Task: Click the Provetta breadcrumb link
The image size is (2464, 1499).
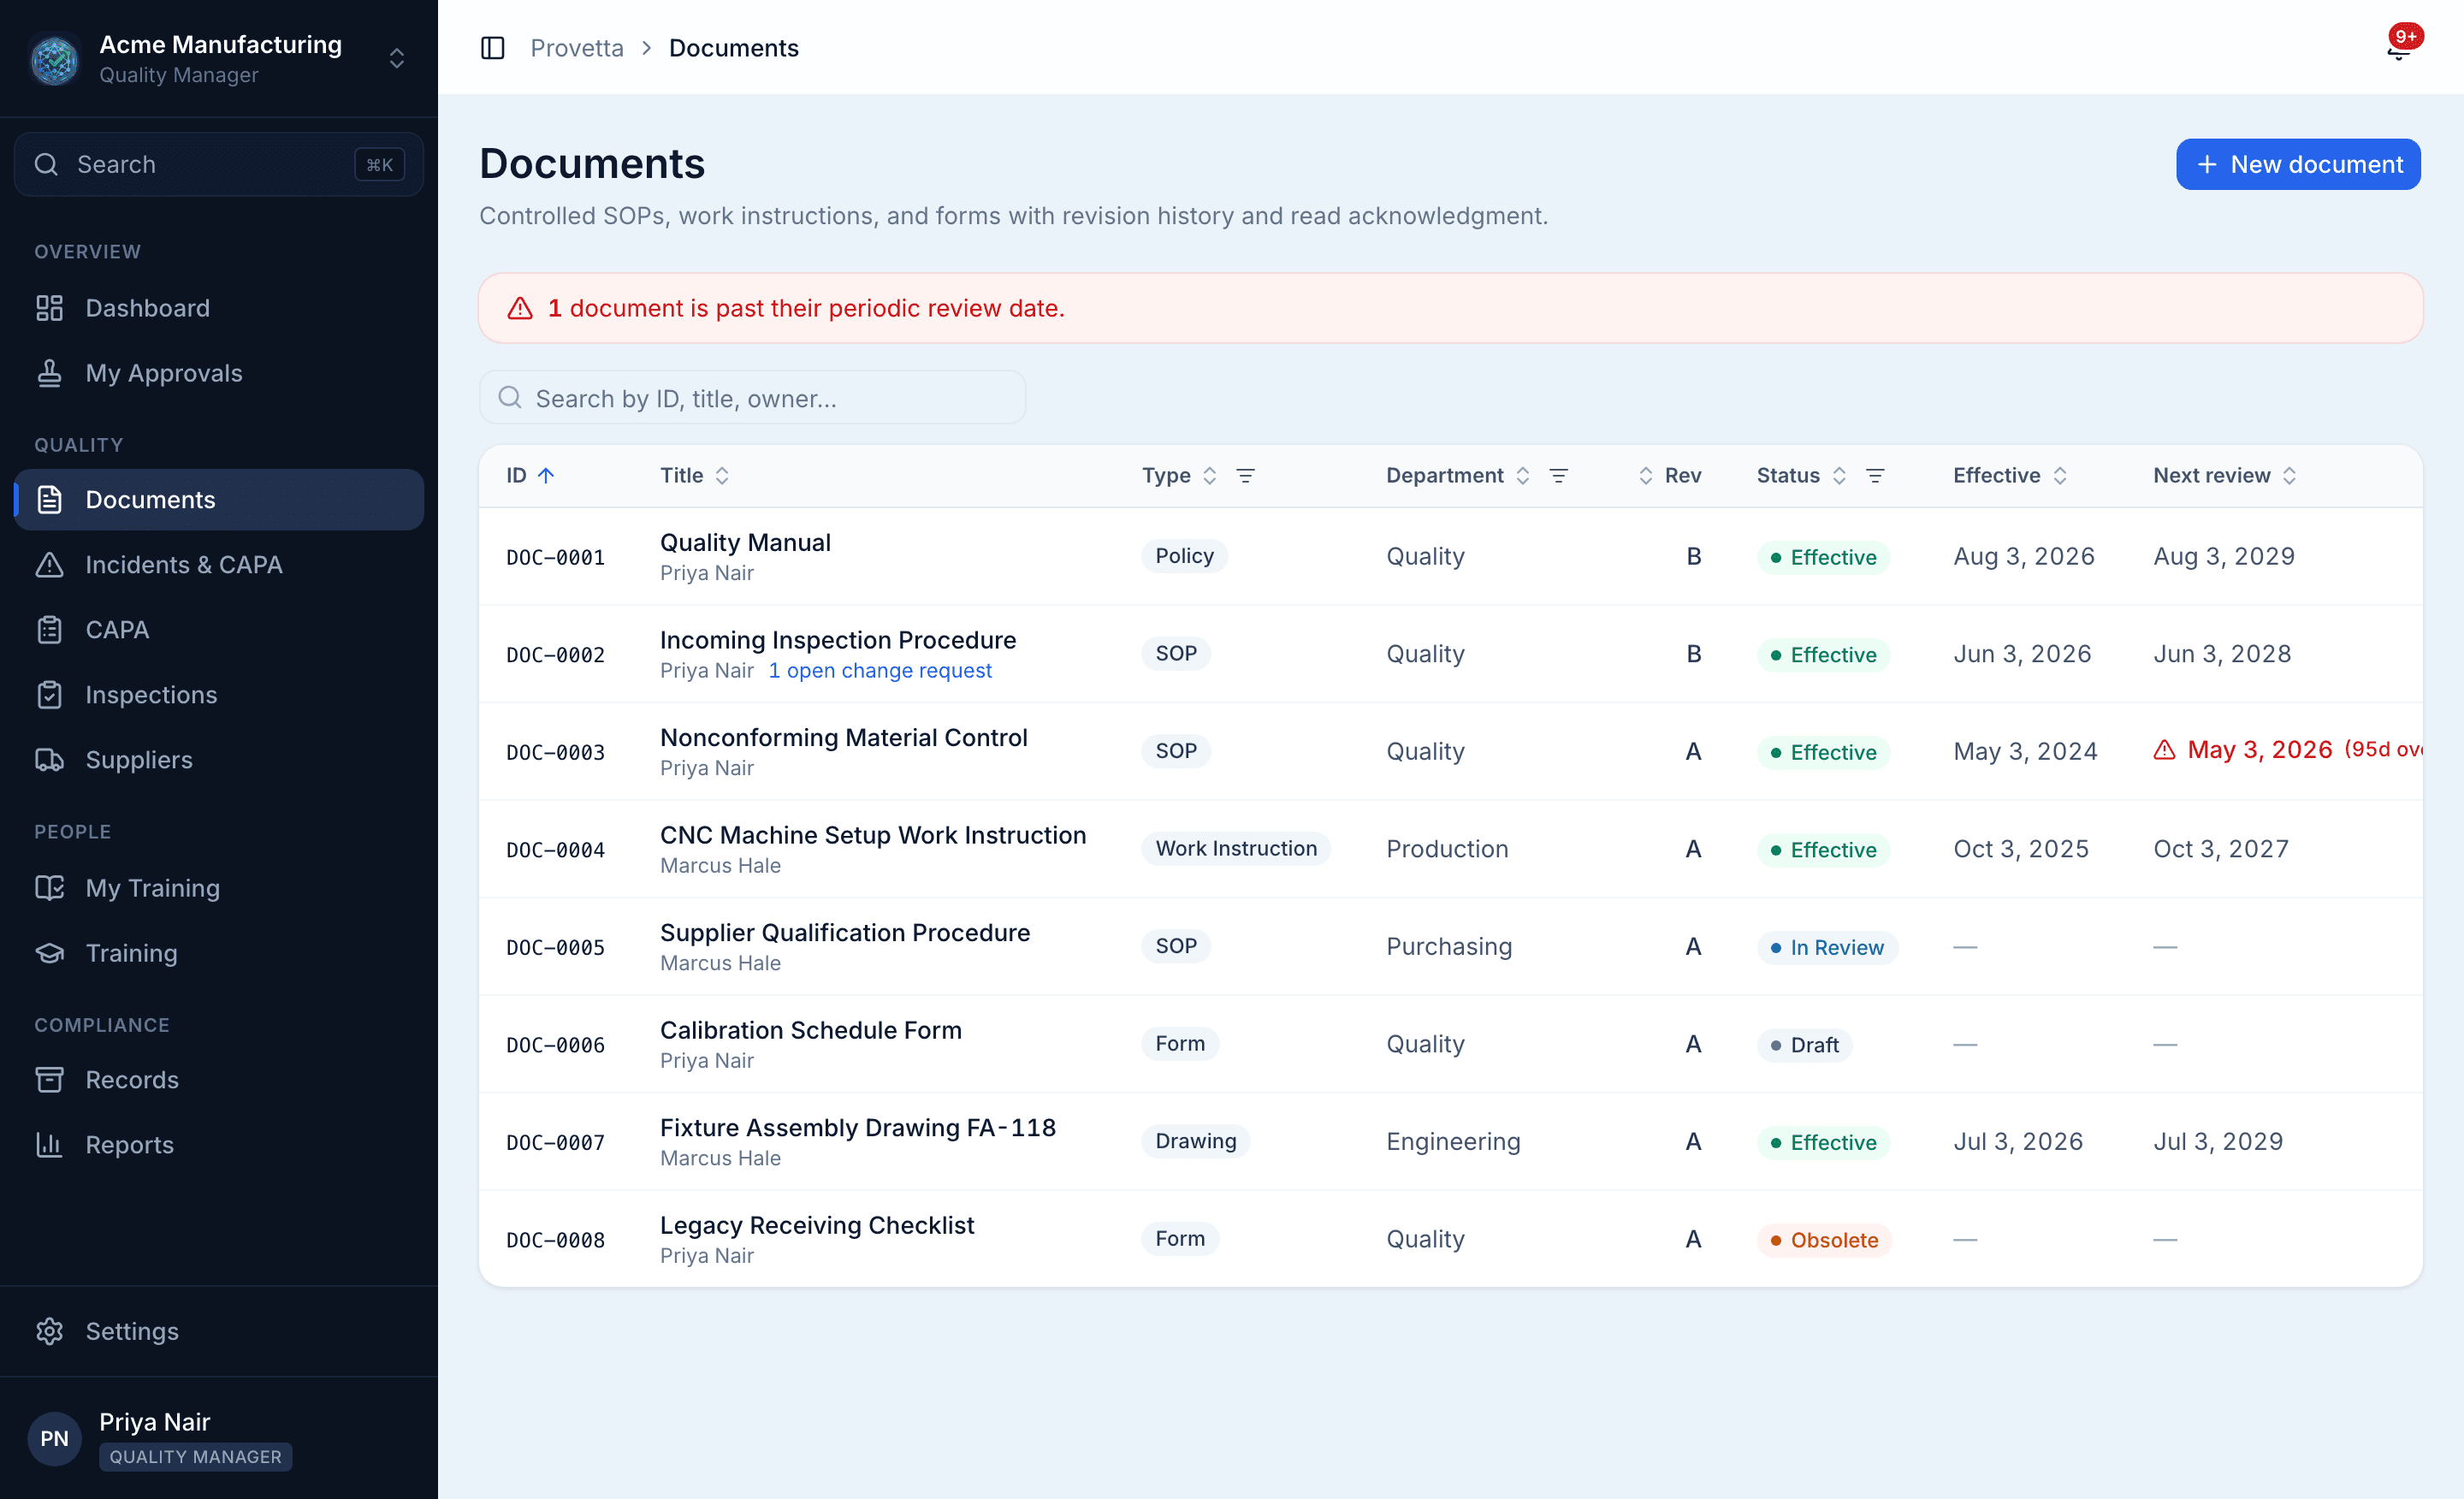Action: pyautogui.click(x=576, y=48)
